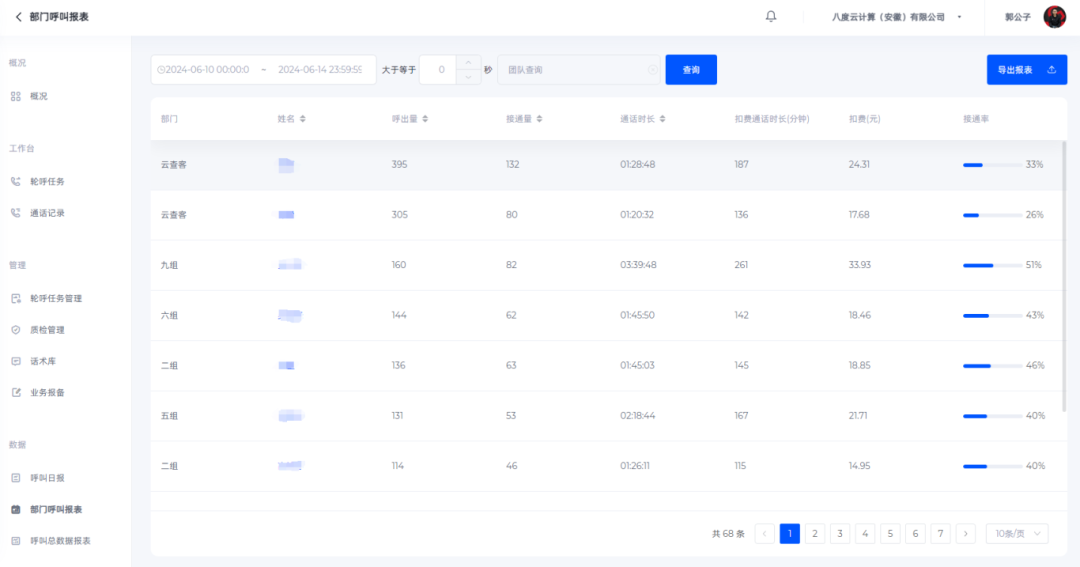Click the 导出报表 export button
The image size is (1080, 567).
1027,70
